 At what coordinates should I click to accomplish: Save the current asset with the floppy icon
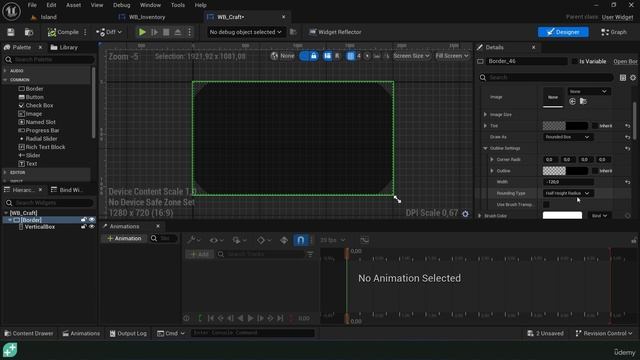click(11, 32)
